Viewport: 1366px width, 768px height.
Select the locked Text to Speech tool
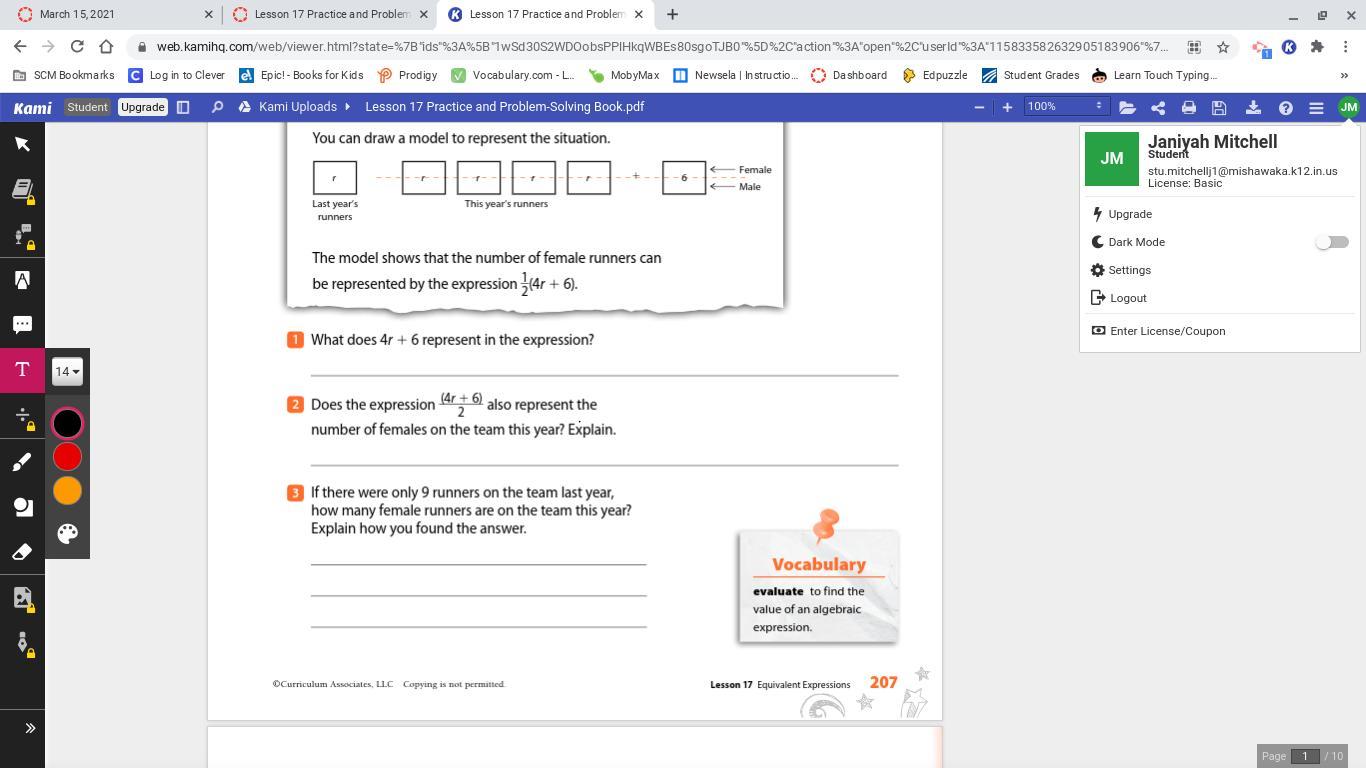(22, 235)
